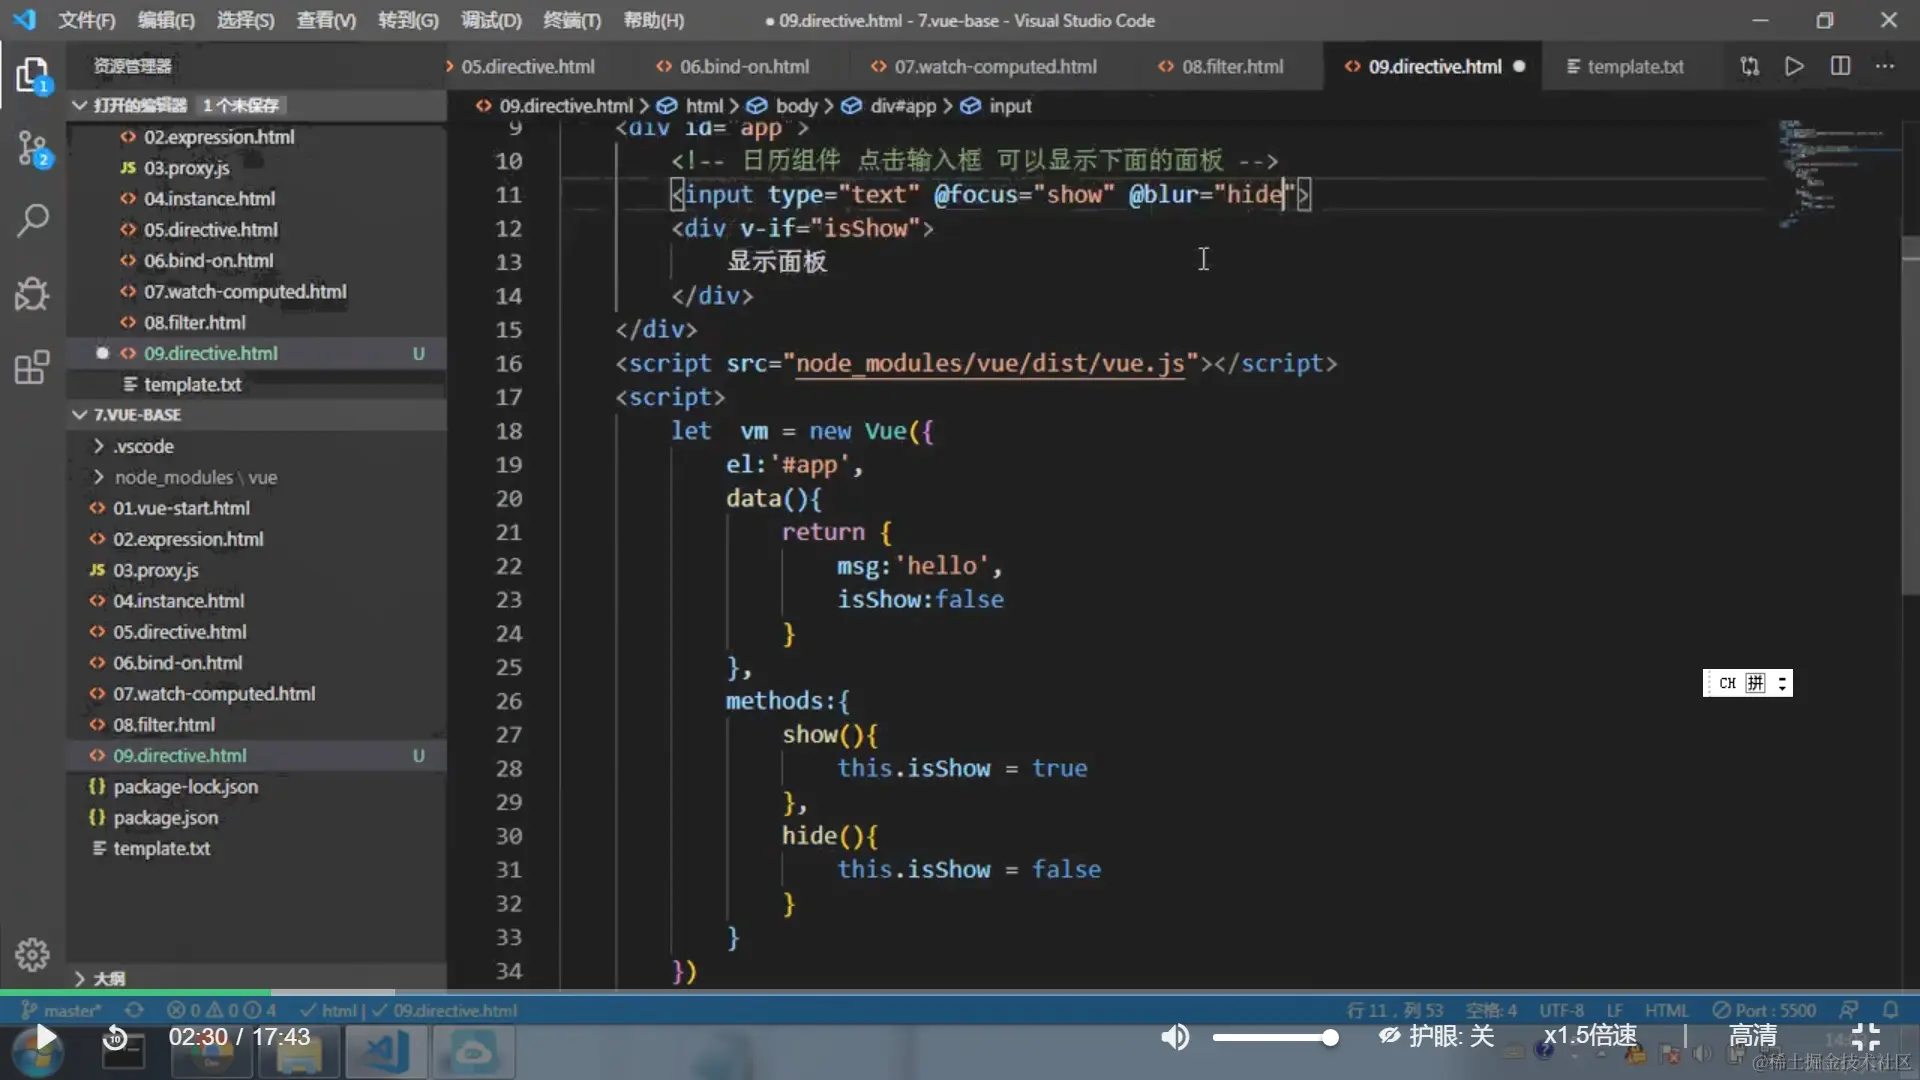The width and height of the screenshot is (1920, 1080).
Task: Click Port : 5500 in status bar
Action: [1764, 1010]
